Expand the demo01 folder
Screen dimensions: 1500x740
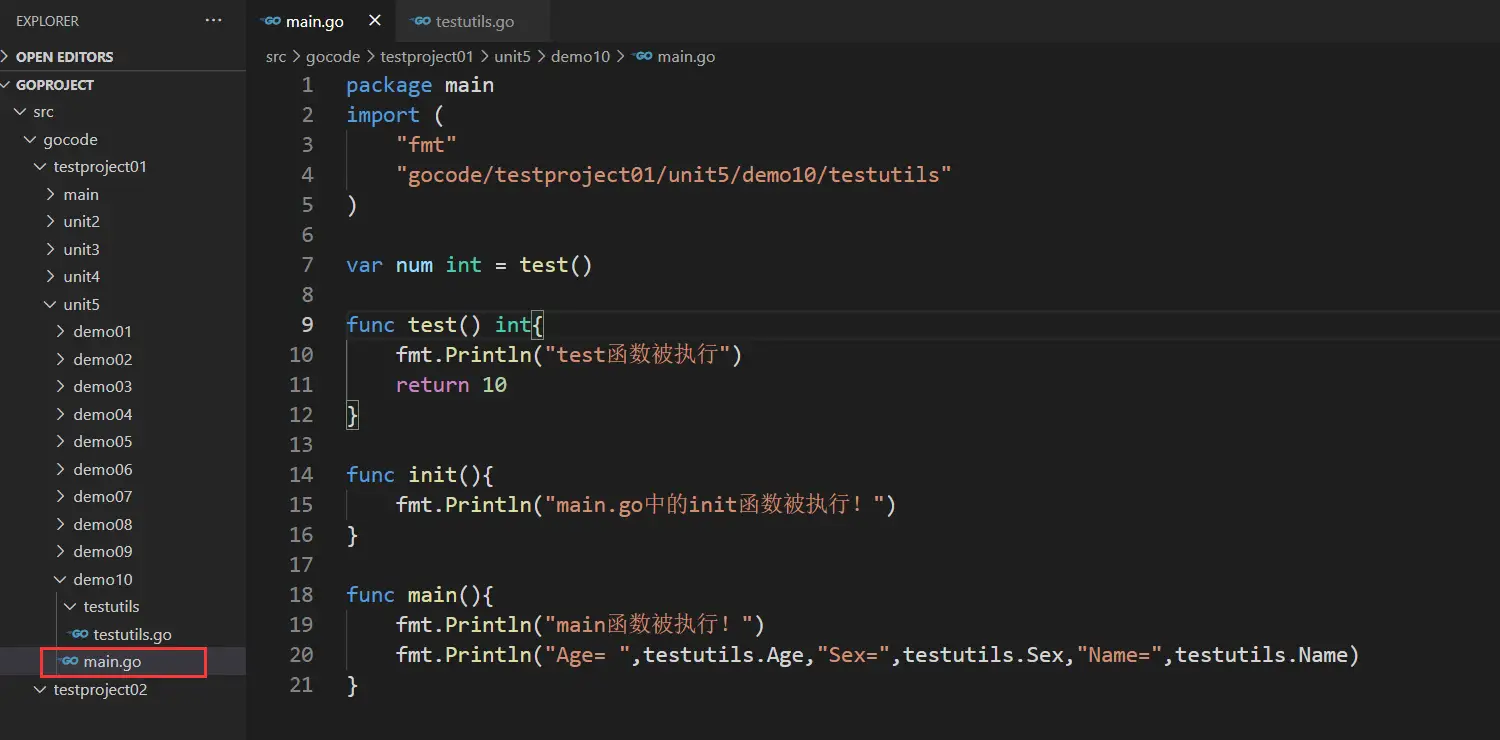click(x=102, y=332)
